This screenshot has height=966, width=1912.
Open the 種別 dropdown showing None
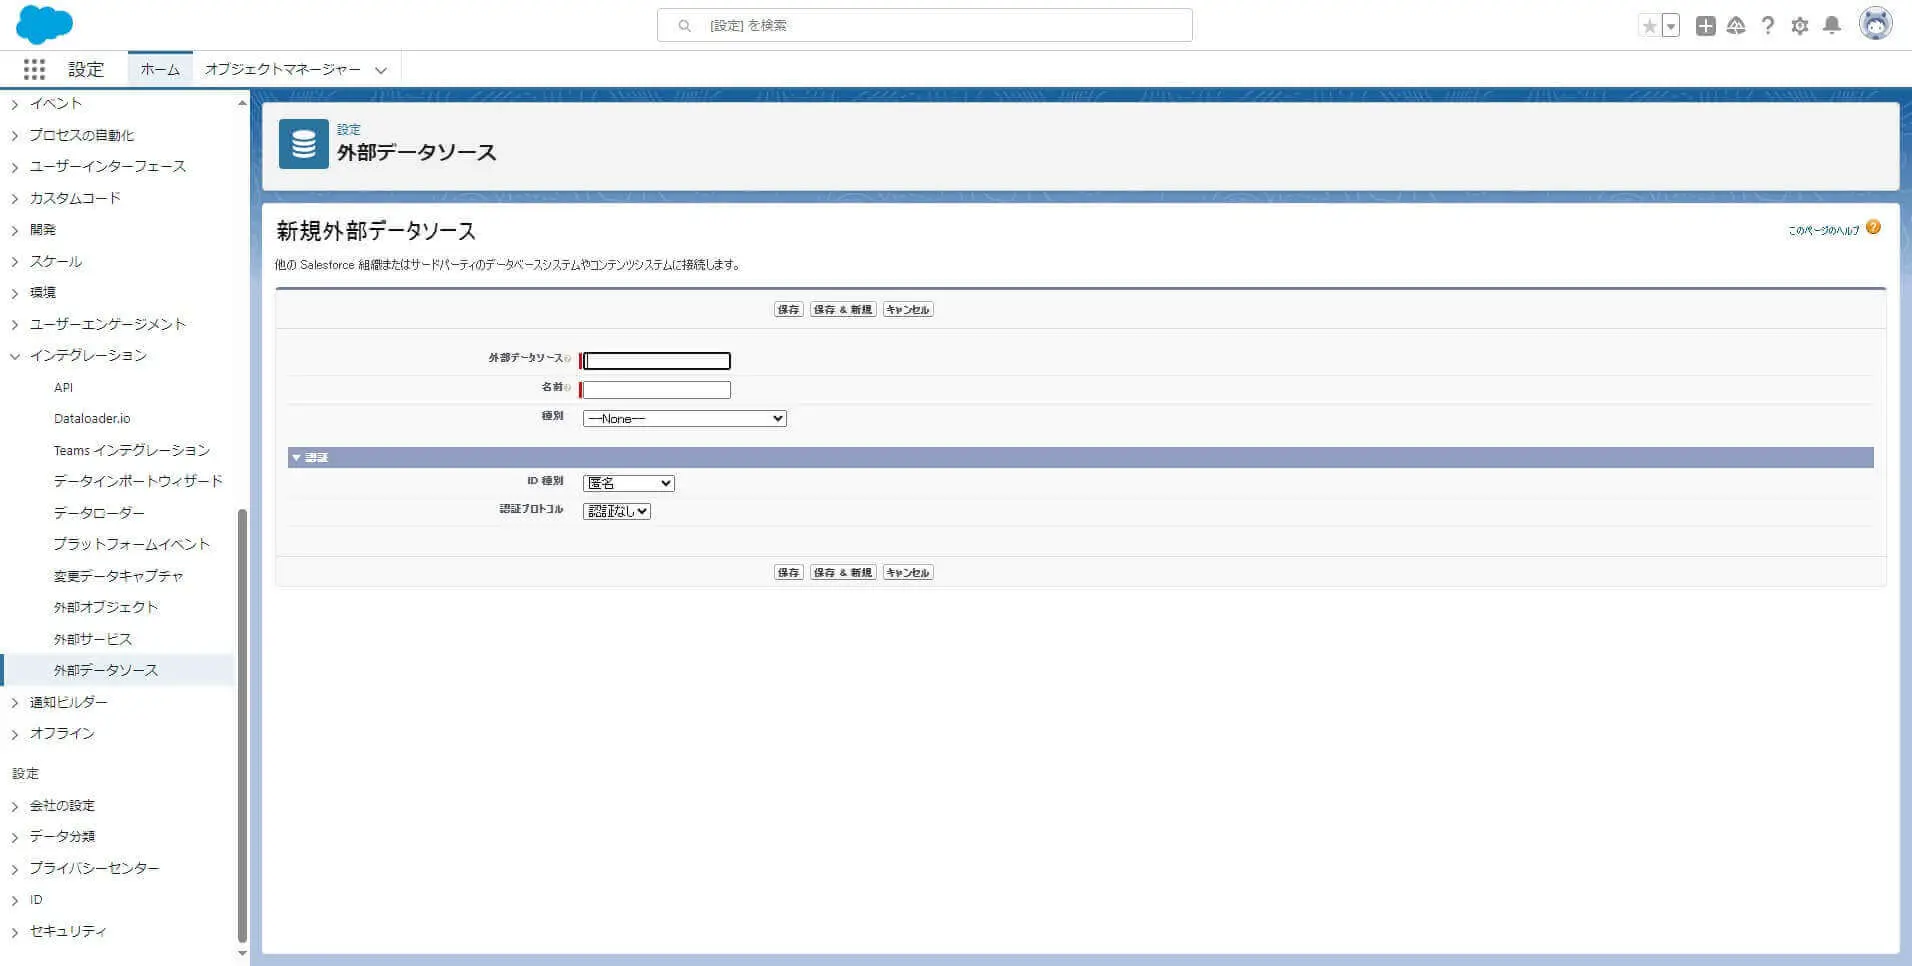(x=685, y=419)
